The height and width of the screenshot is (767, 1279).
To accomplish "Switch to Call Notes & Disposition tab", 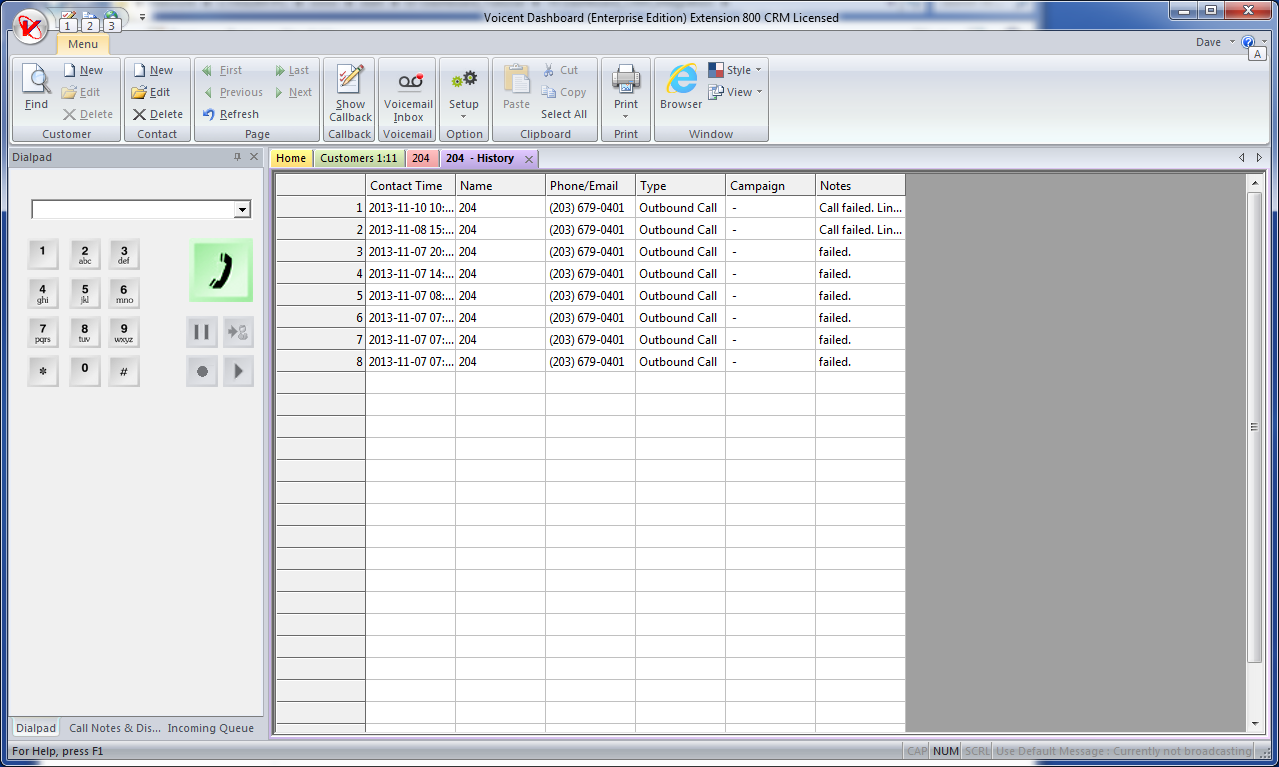I will 114,728.
